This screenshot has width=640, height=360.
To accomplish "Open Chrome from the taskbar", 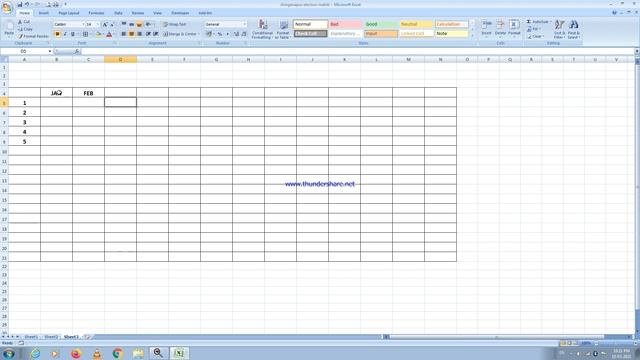I will coord(118,353).
